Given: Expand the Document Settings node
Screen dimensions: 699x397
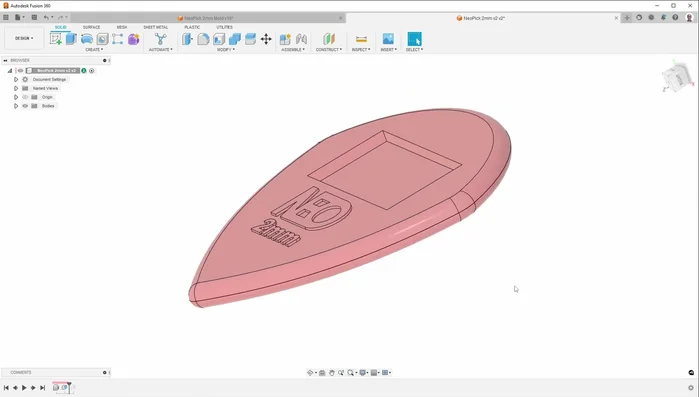Looking at the screenshot, I should (16, 79).
